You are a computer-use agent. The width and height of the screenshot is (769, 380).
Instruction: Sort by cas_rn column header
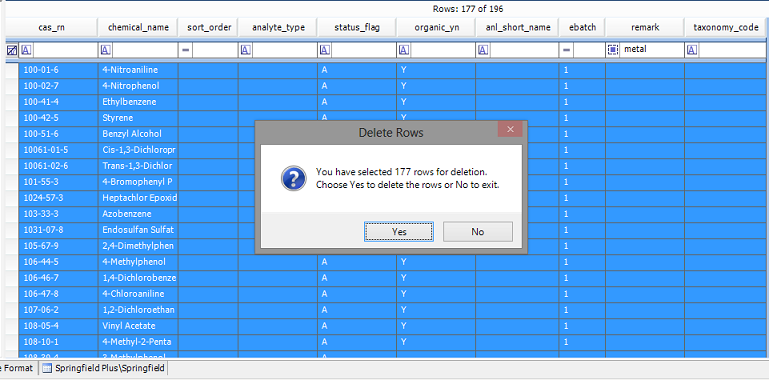tap(51, 27)
